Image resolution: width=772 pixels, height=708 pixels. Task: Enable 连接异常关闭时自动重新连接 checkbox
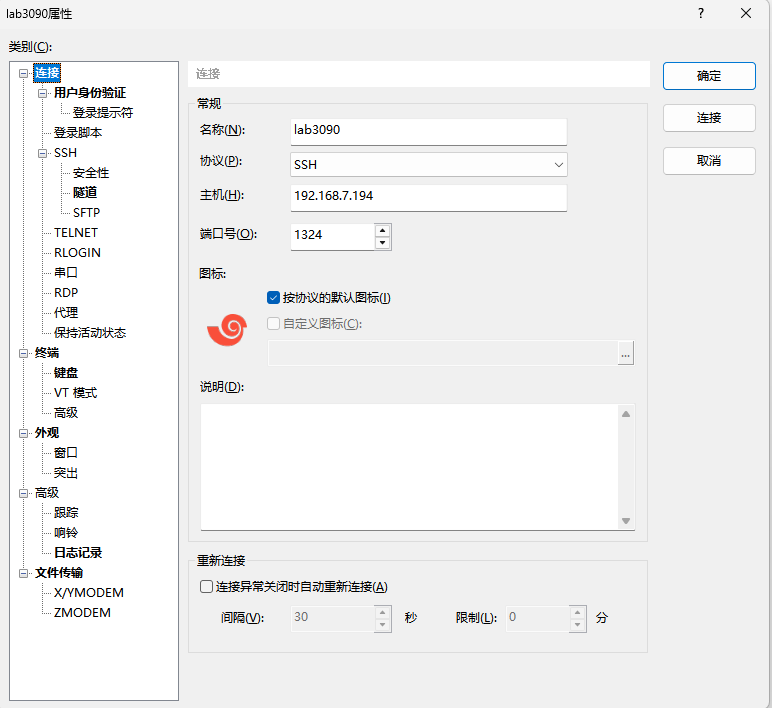point(206,586)
